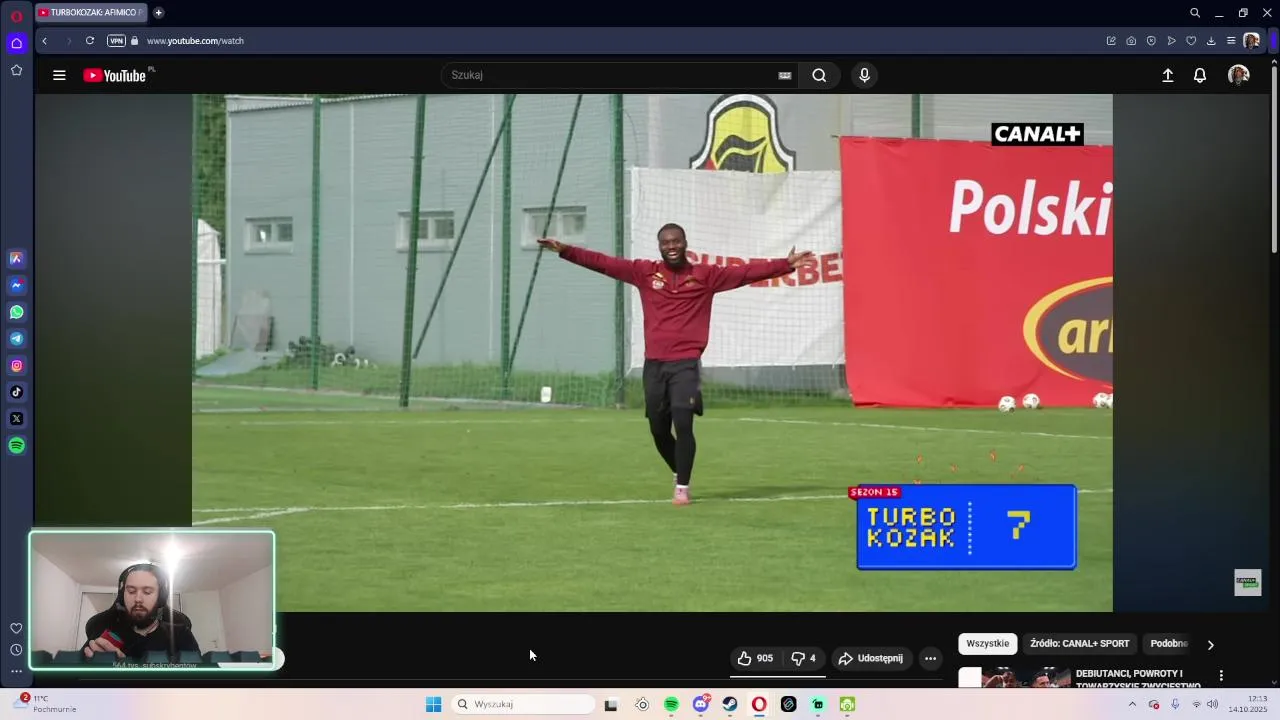Click the CANAL+ Sport watermark in video
The image size is (1280, 720).
pos(1247,582)
